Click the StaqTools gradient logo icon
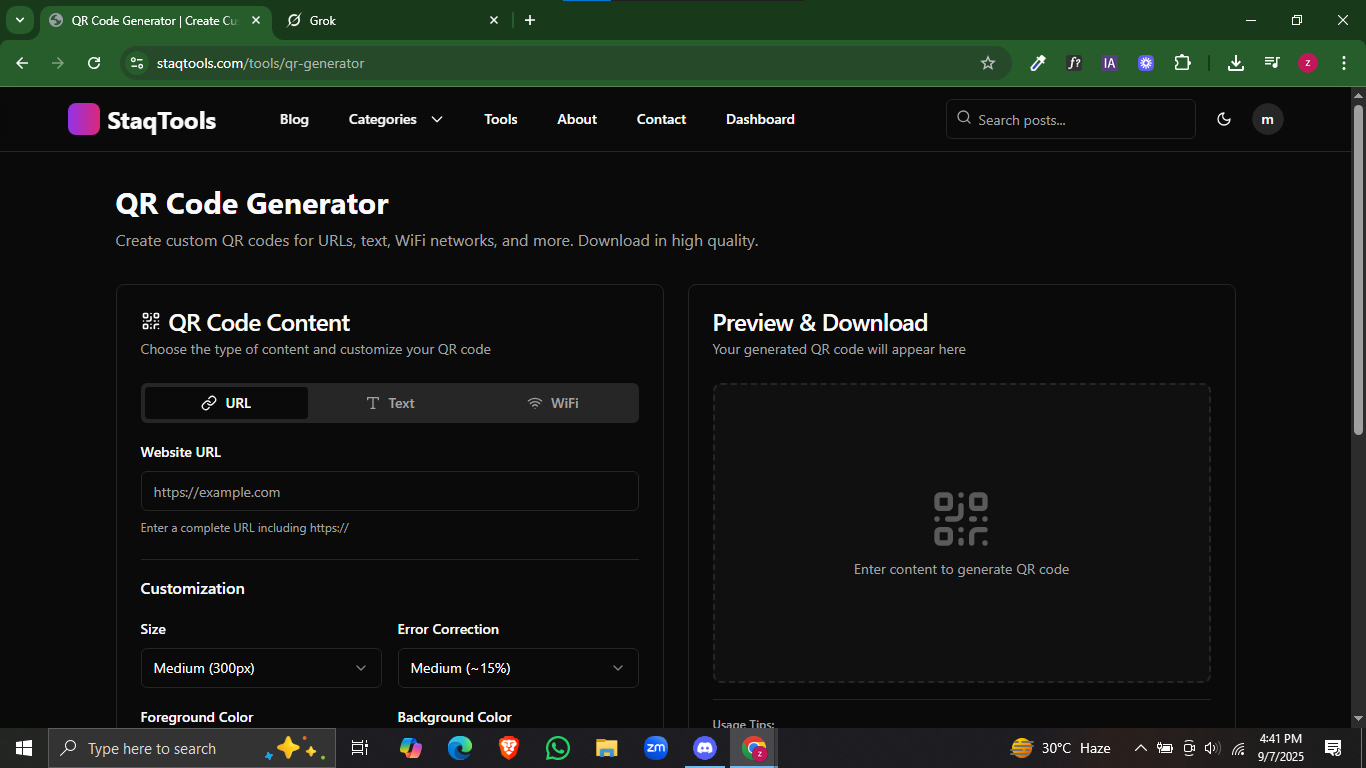1366x768 pixels. pos(84,119)
